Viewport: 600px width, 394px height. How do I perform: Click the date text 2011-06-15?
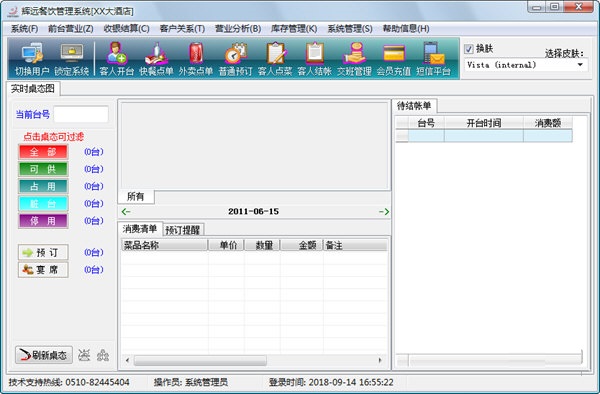click(253, 212)
